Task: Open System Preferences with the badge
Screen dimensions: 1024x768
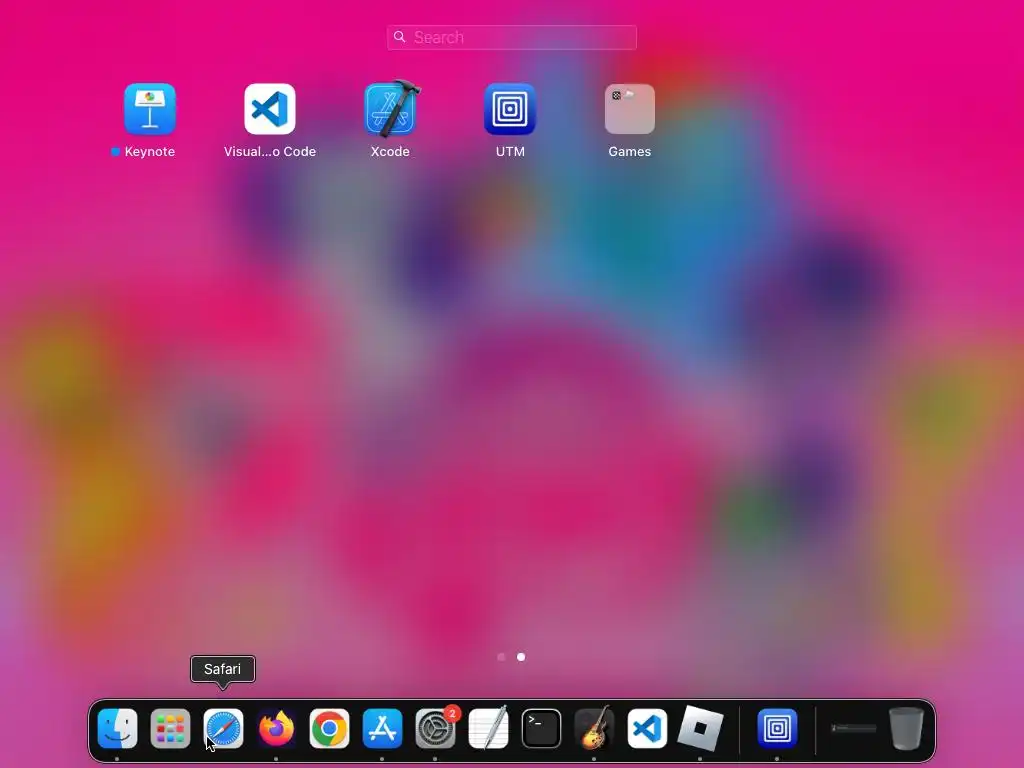Action: point(436,728)
